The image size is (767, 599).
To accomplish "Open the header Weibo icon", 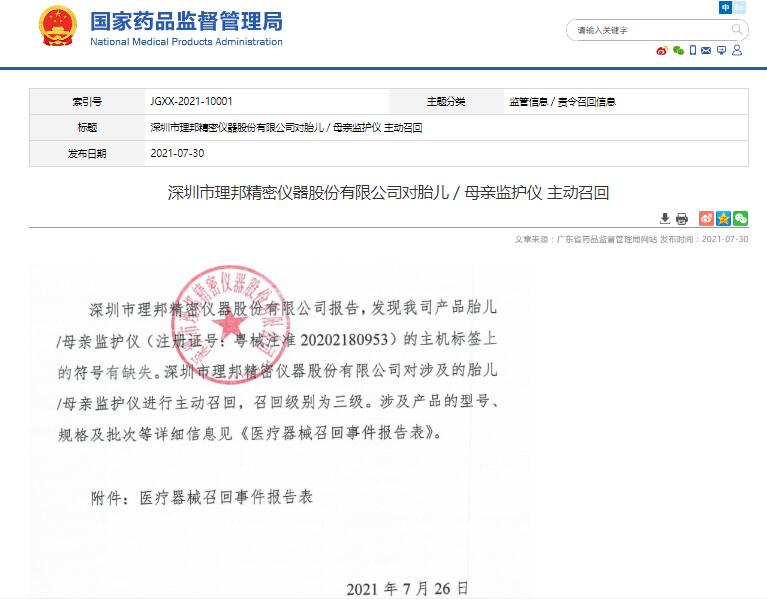I will [662, 51].
